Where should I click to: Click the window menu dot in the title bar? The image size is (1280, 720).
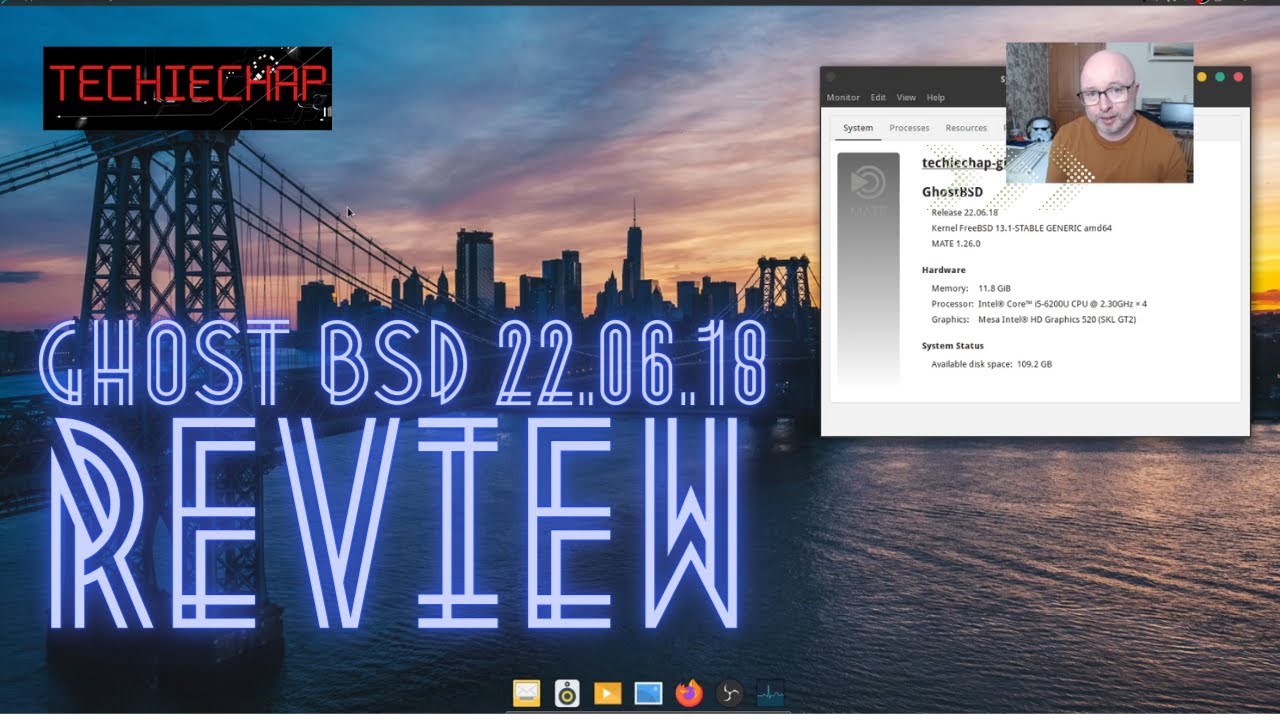pyautogui.click(x=831, y=77)
